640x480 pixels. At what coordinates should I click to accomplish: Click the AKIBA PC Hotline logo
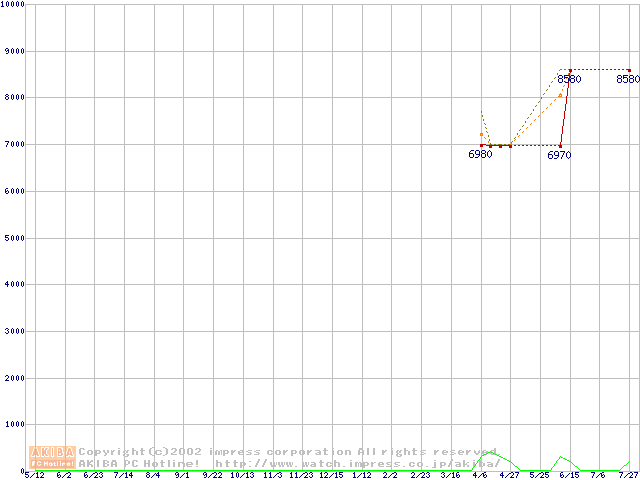click(x=53, y=457)
